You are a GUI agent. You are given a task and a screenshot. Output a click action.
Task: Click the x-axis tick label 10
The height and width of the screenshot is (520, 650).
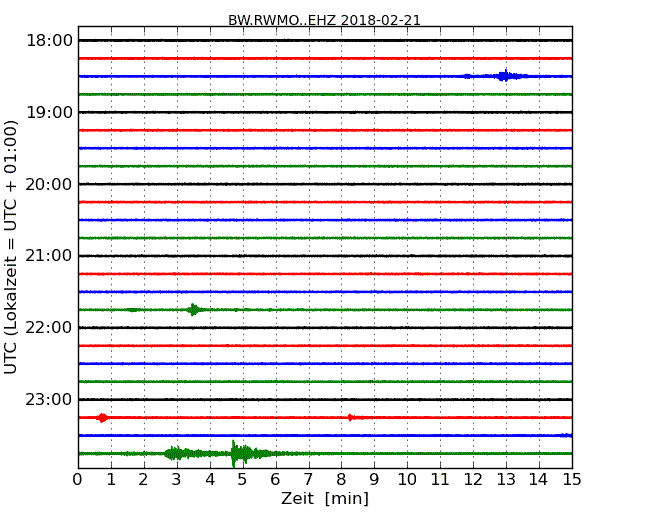(x=407, y=480)
